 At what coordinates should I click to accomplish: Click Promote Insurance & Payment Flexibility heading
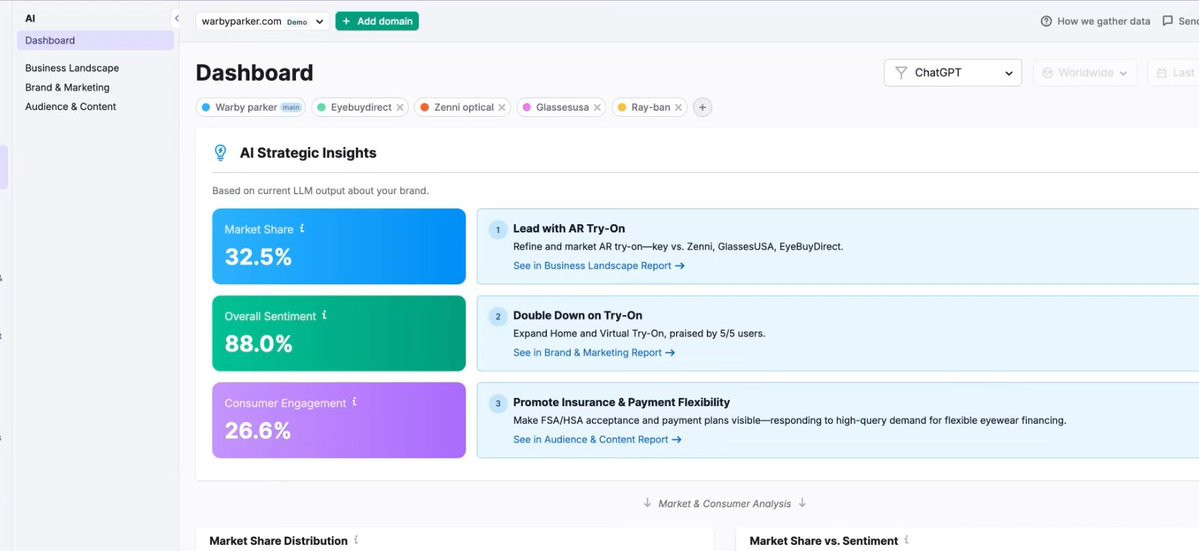(x=622, y=402)
